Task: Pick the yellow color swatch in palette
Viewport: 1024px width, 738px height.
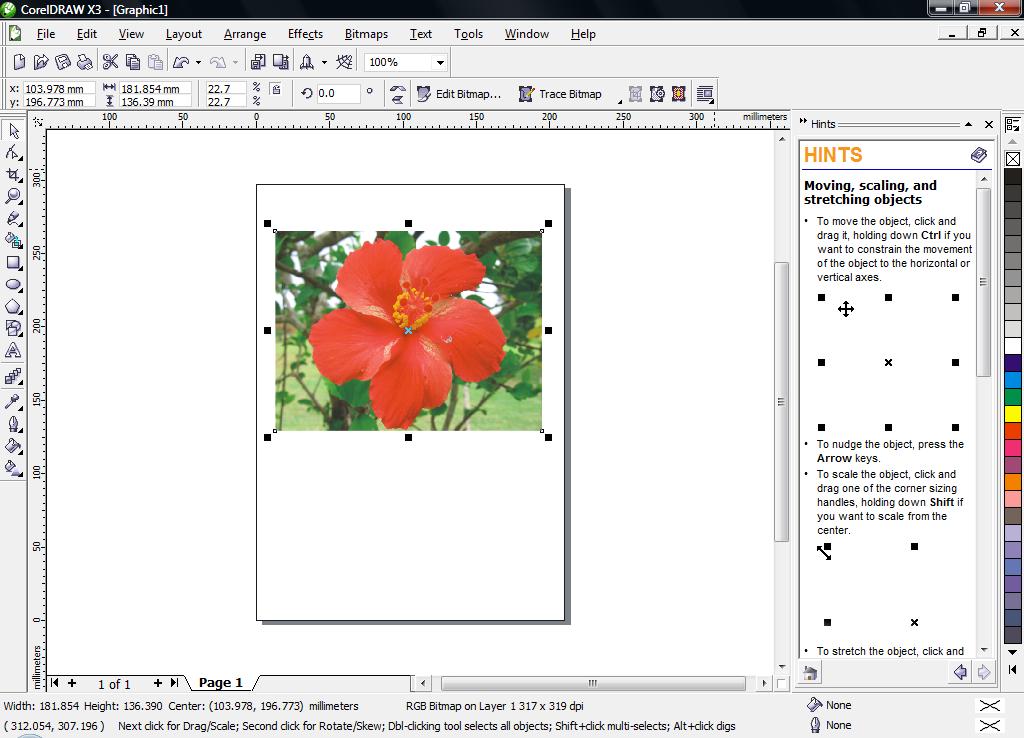Action: [x=1013, y=414]
